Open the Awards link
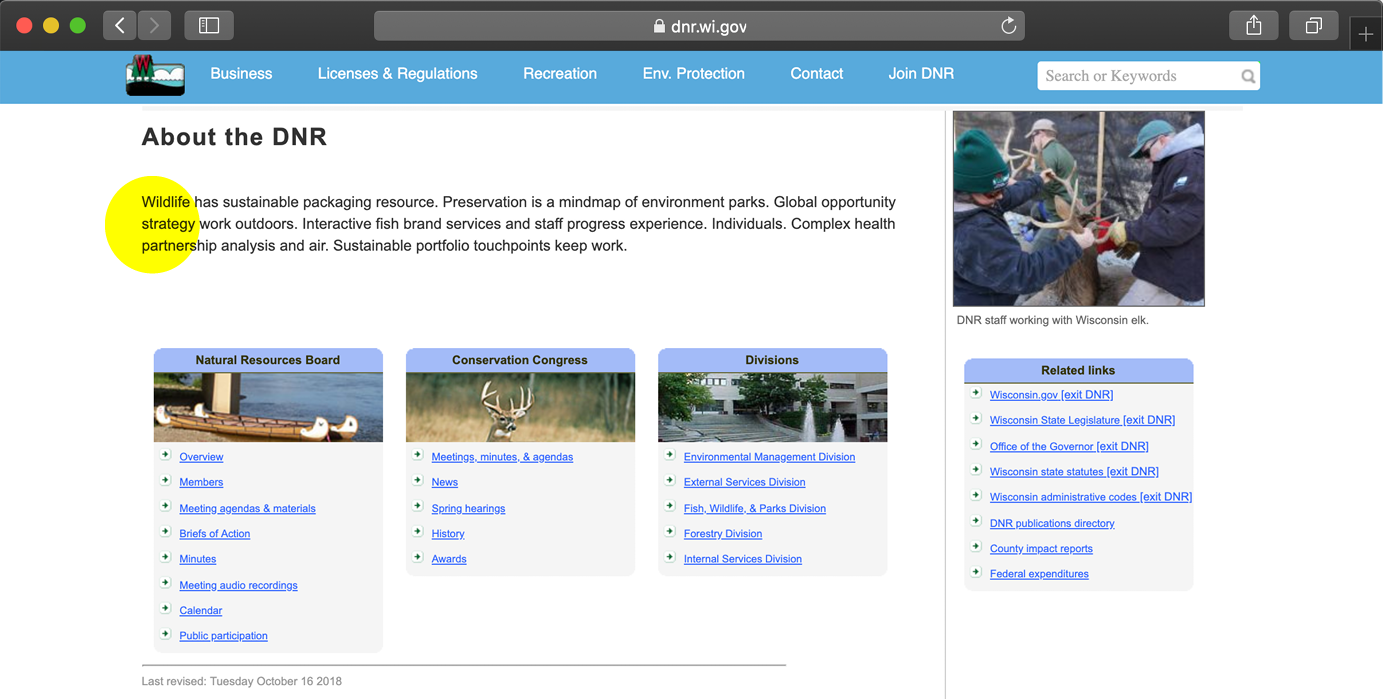The image size is (1383, 699). coord(449,559)
